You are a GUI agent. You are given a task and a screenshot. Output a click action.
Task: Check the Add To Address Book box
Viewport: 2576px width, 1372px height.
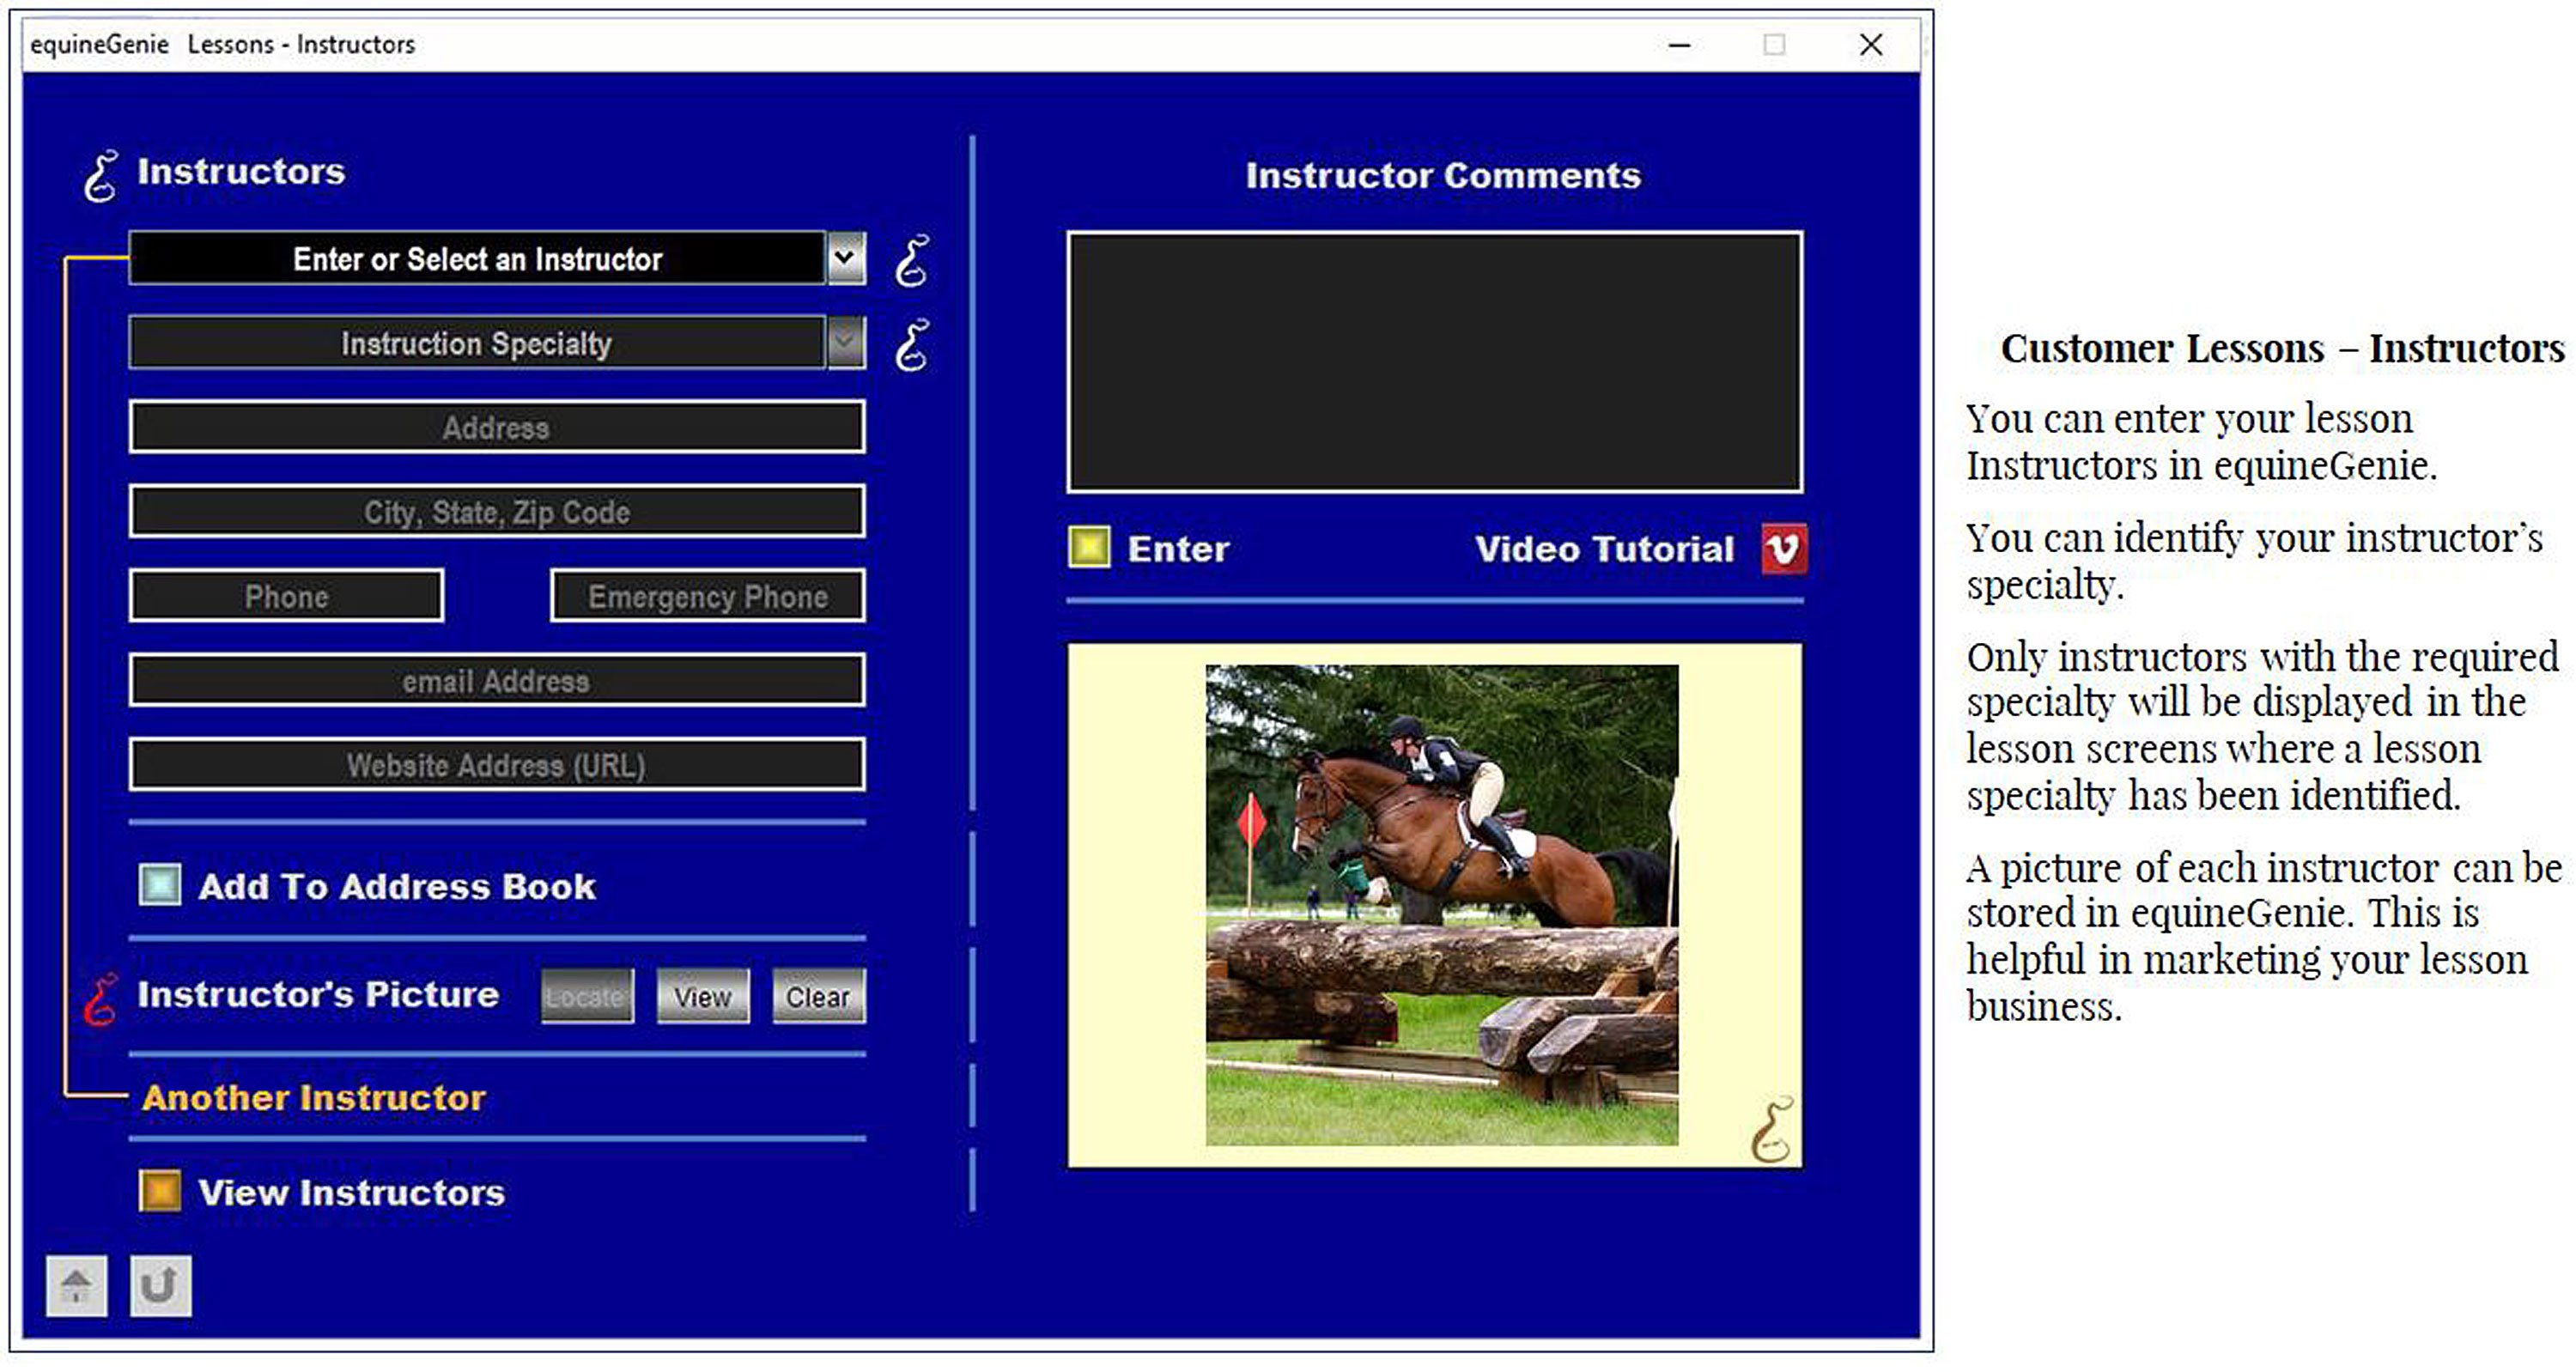tap(161, 885)
